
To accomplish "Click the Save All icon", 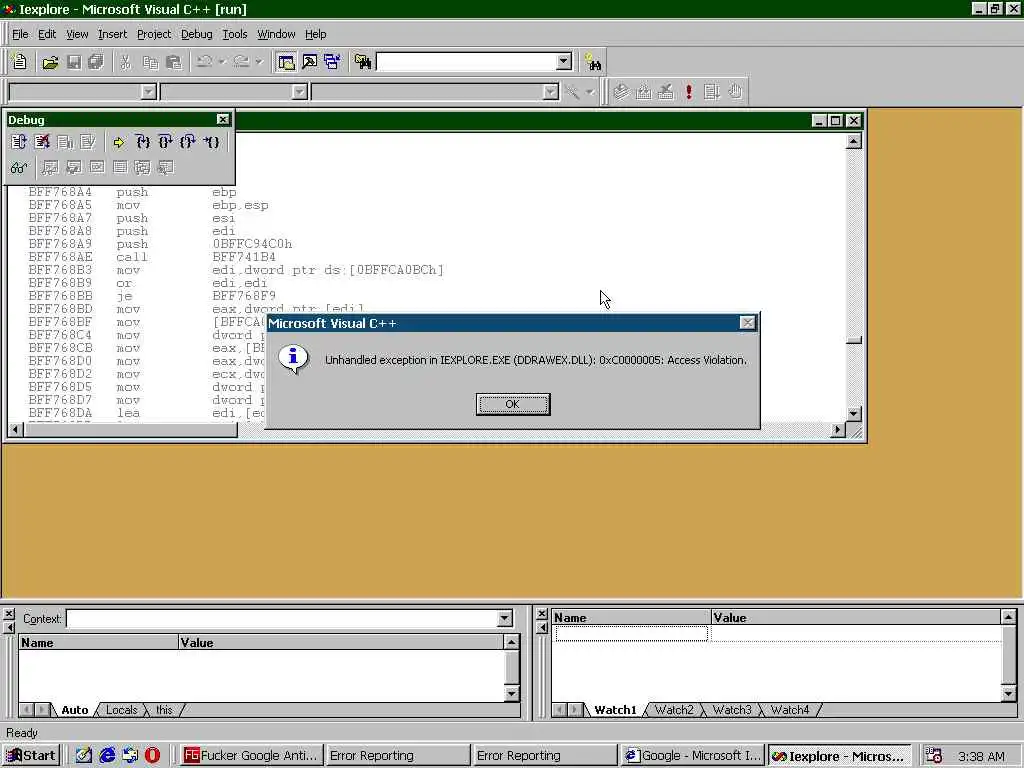I will 96,62.
